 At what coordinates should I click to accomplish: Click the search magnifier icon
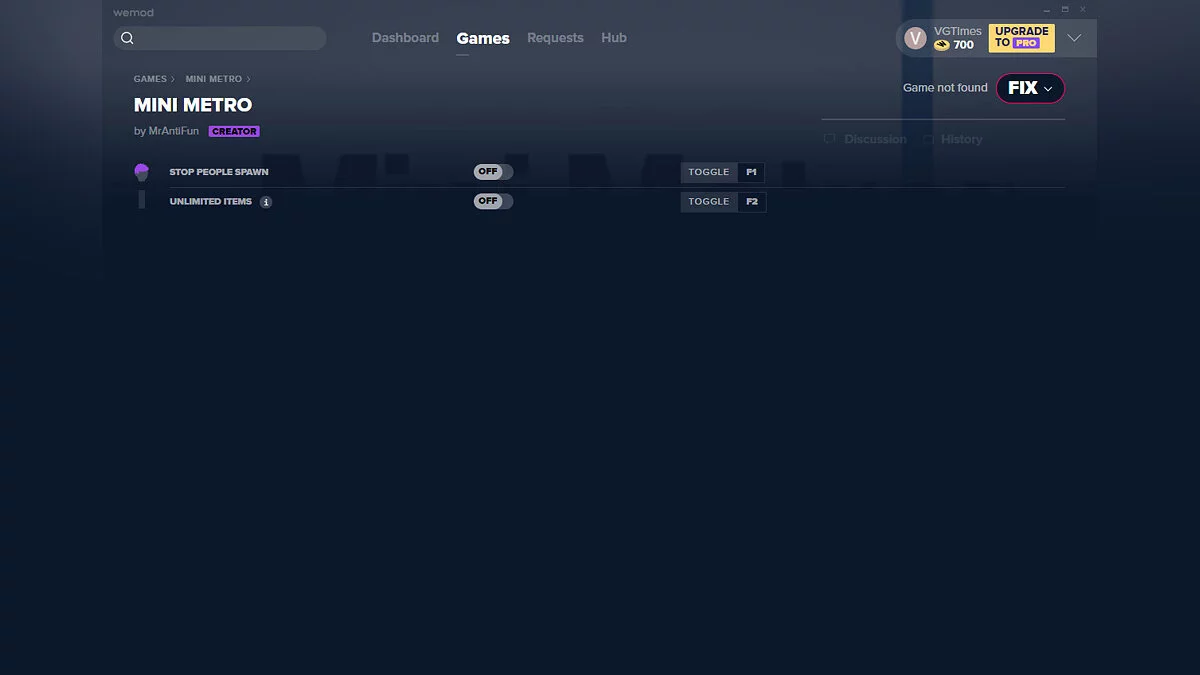tap(127, 38)
